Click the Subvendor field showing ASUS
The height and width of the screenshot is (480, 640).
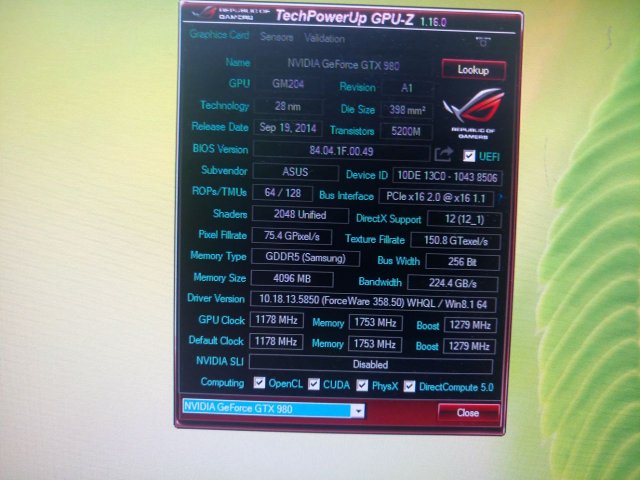[295, 172]
